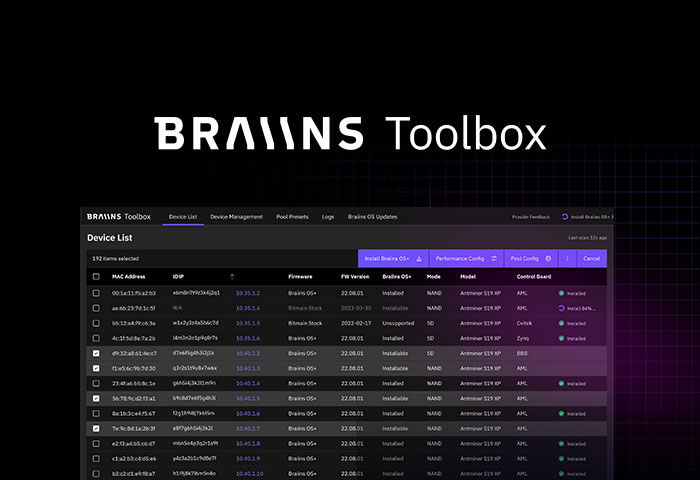Check the box for row 10.35.1.6
Screen dimensions: 700x480
pos(96,338)
